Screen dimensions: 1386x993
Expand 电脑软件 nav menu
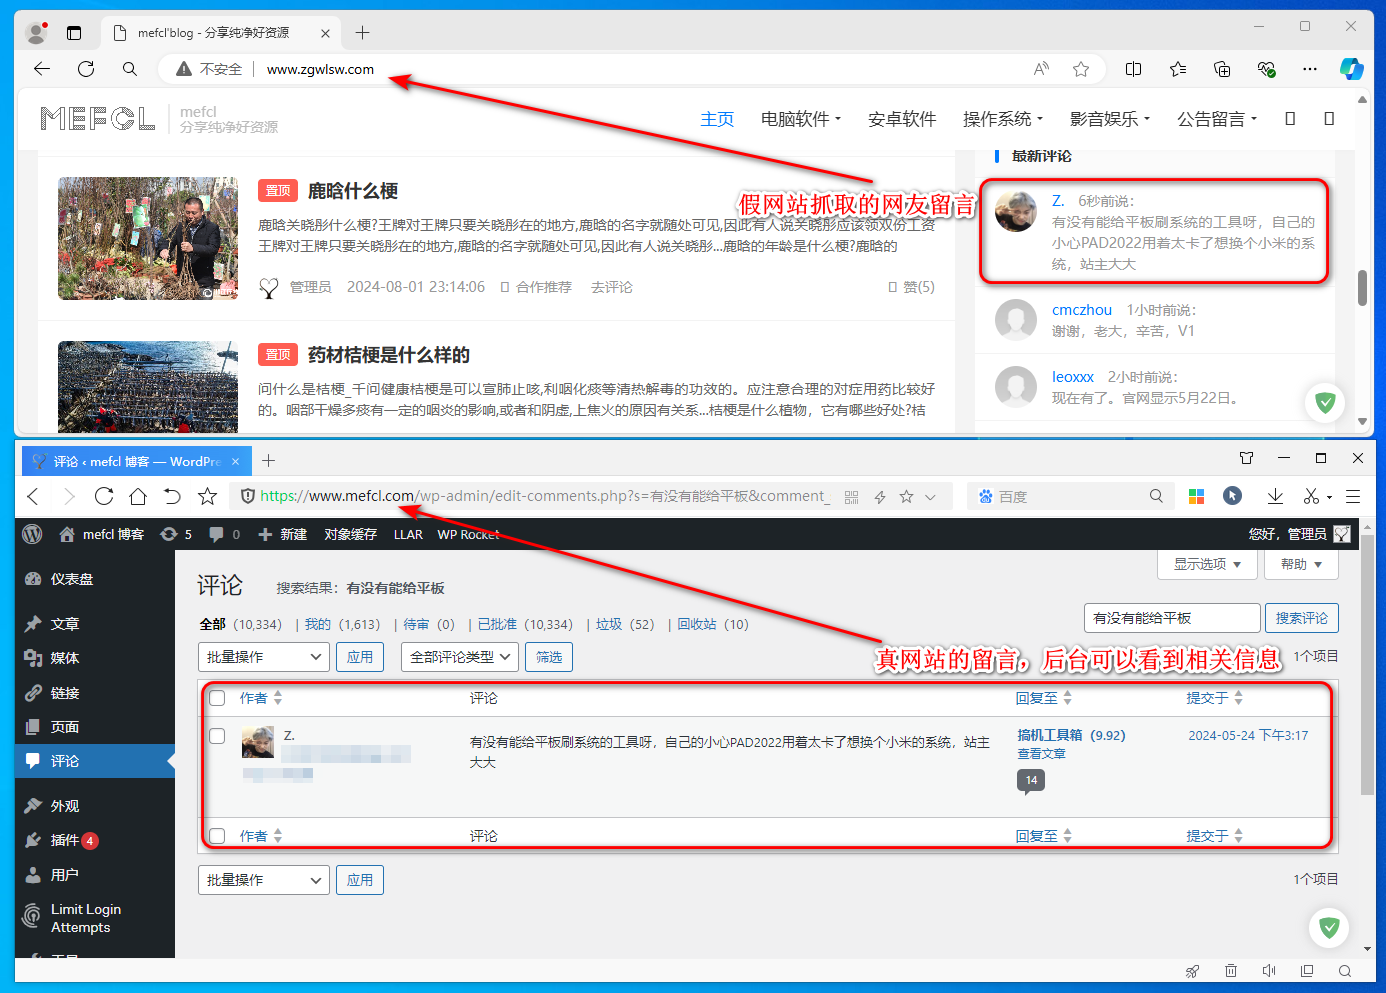[801, 119]
